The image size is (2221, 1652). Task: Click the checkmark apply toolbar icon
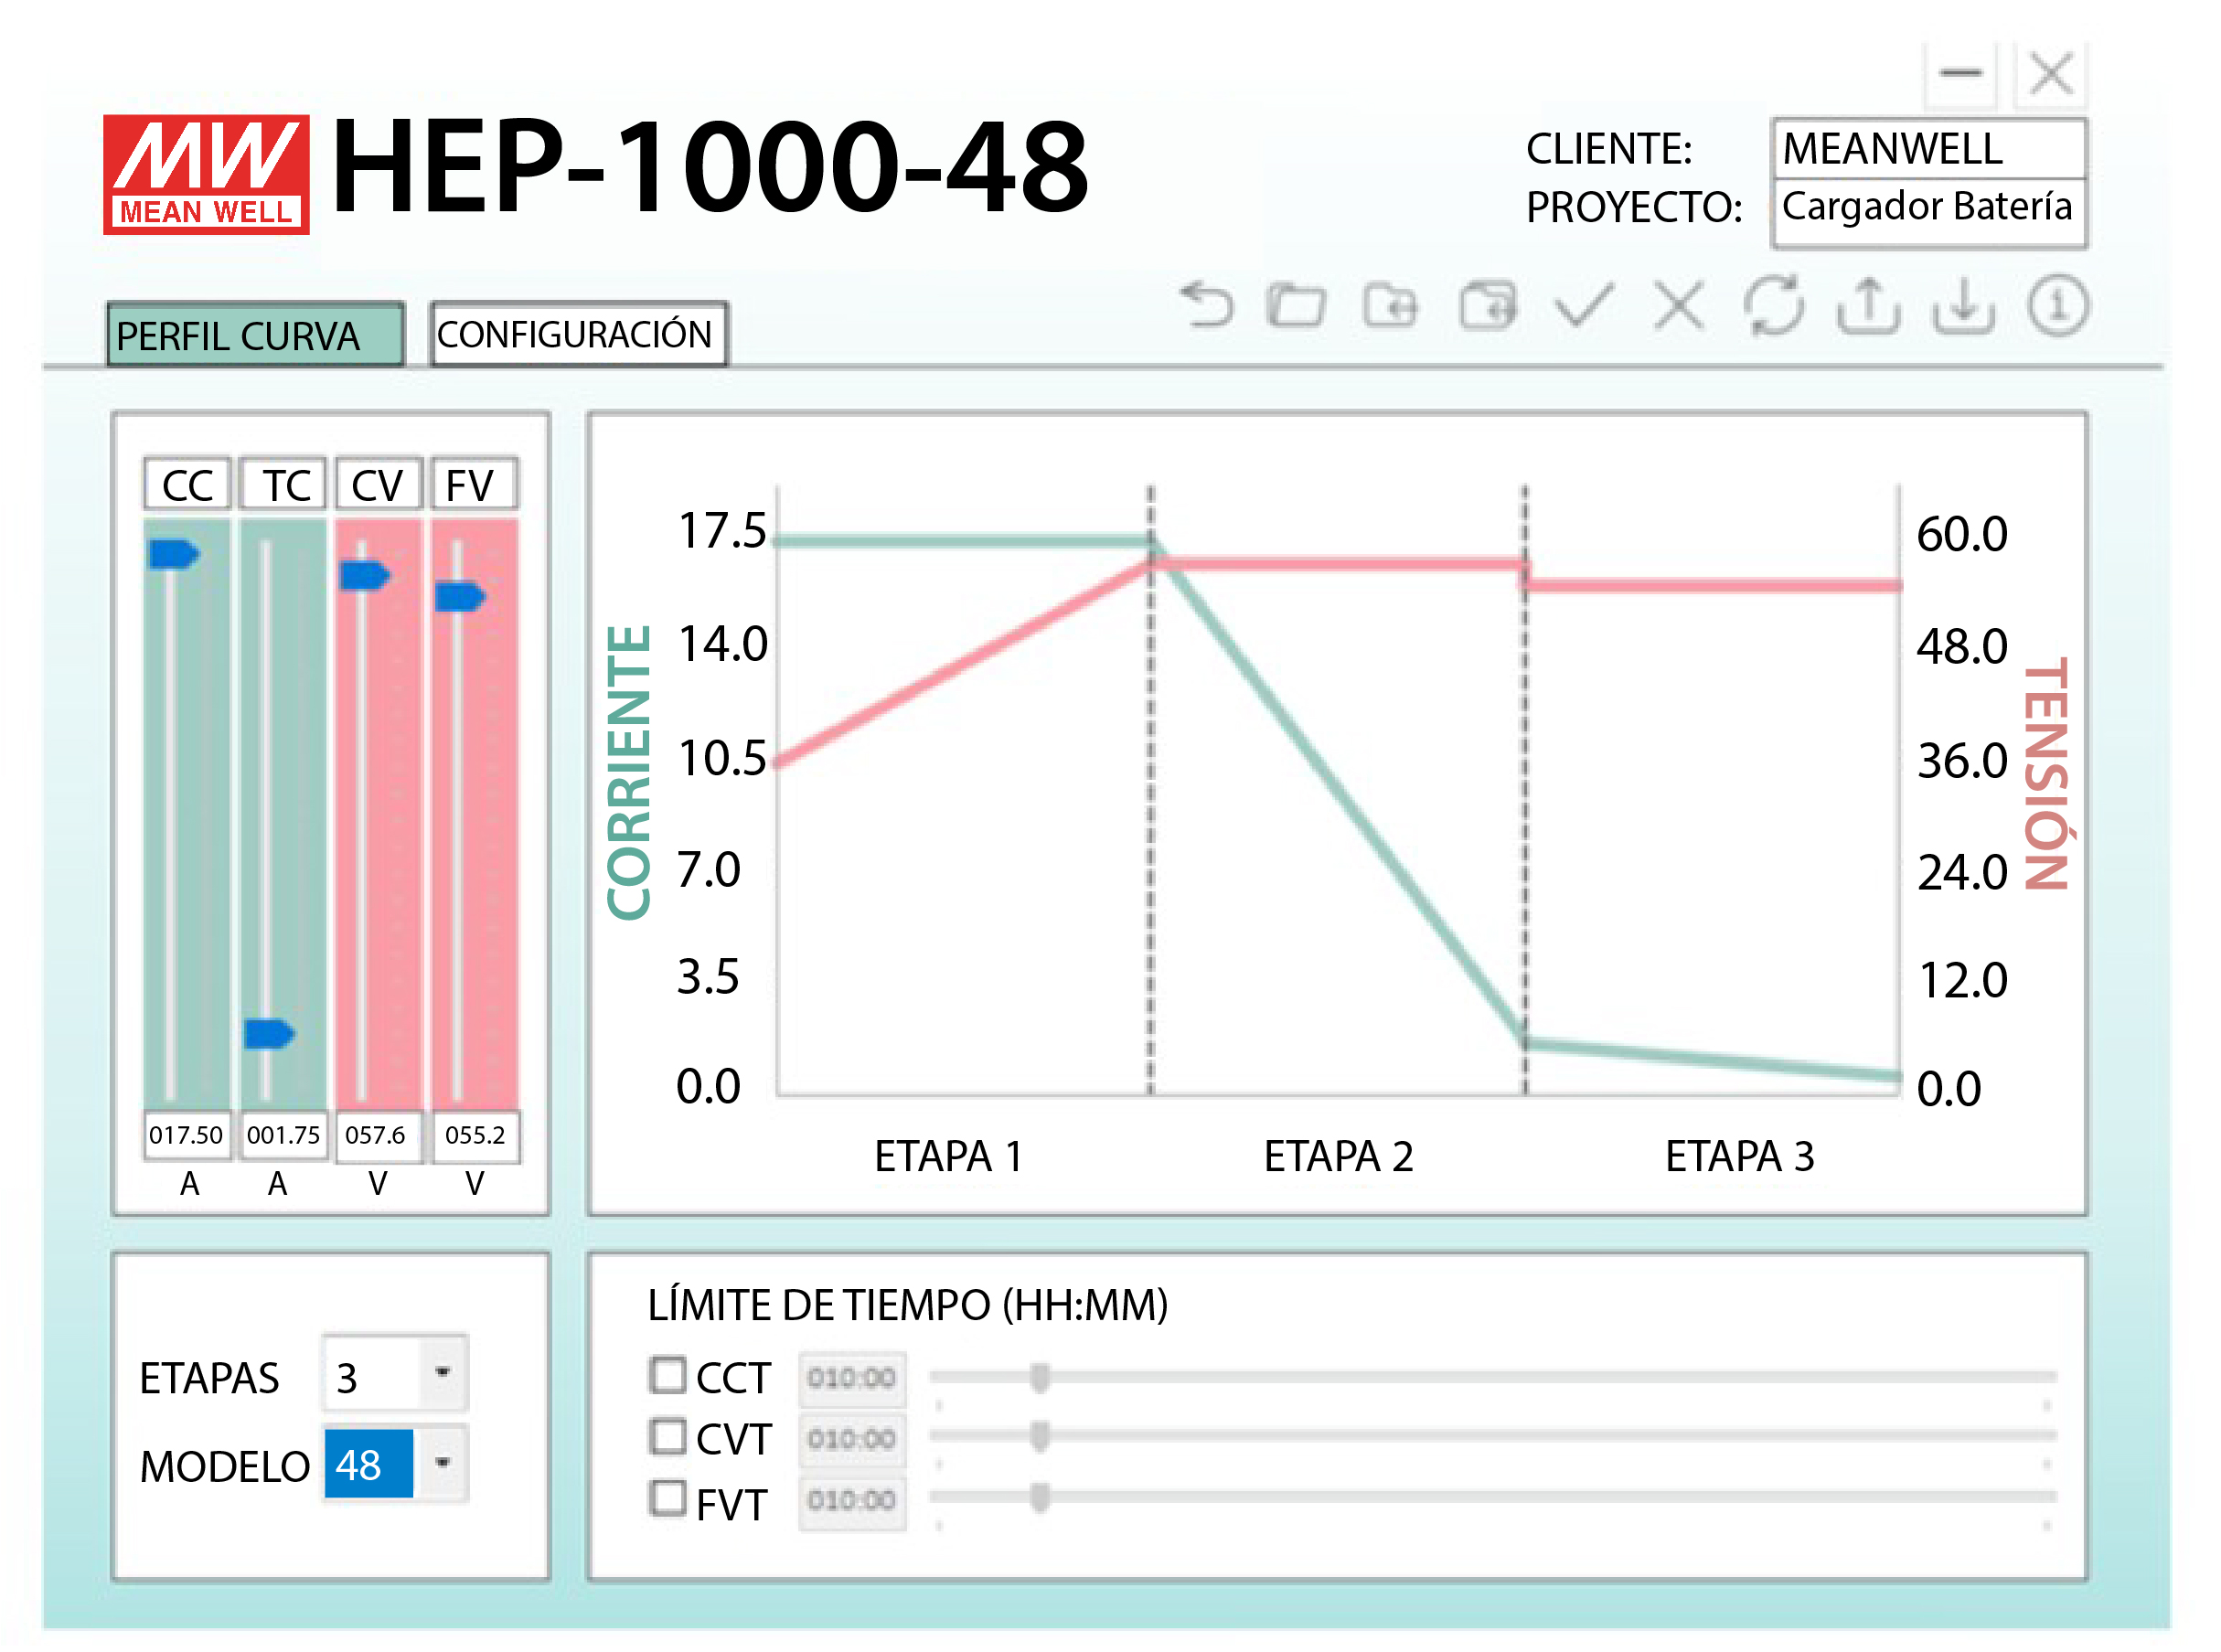[x=1585, y=306]
